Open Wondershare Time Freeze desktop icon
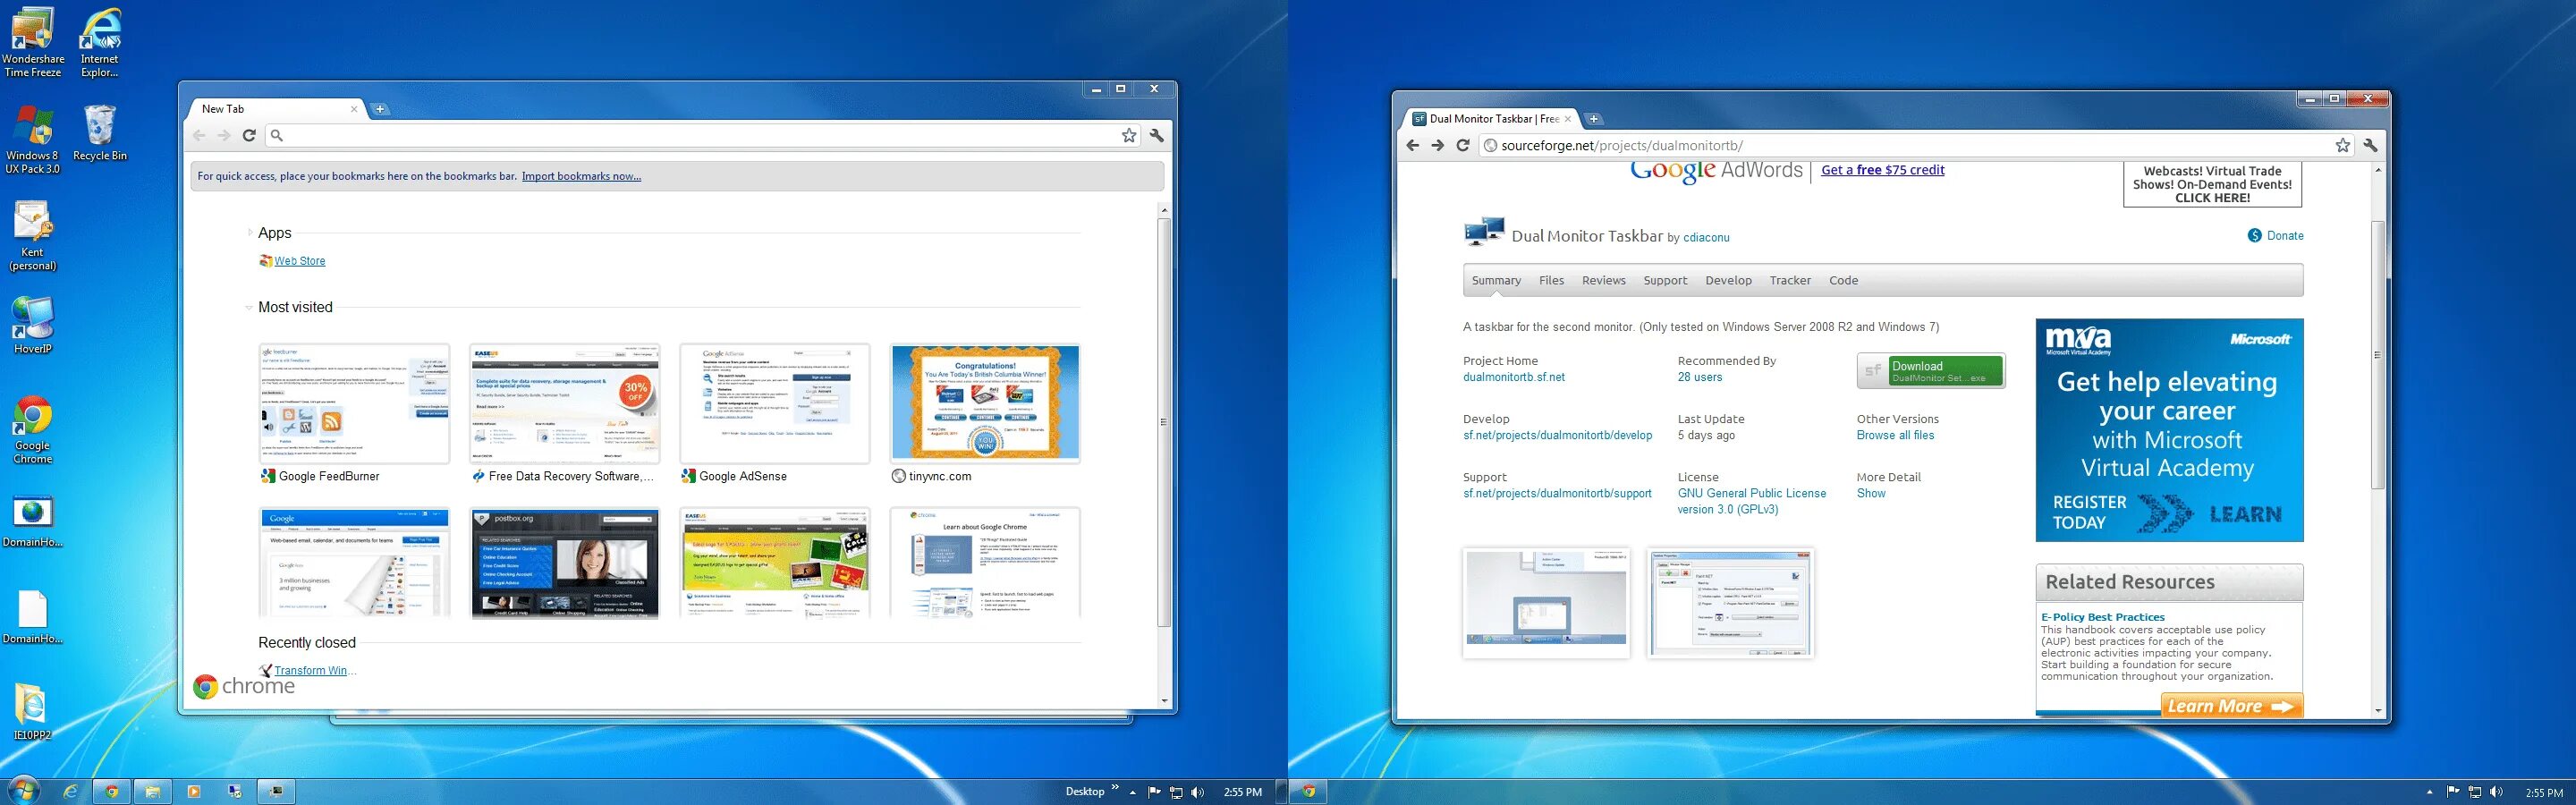 (33, 43)
